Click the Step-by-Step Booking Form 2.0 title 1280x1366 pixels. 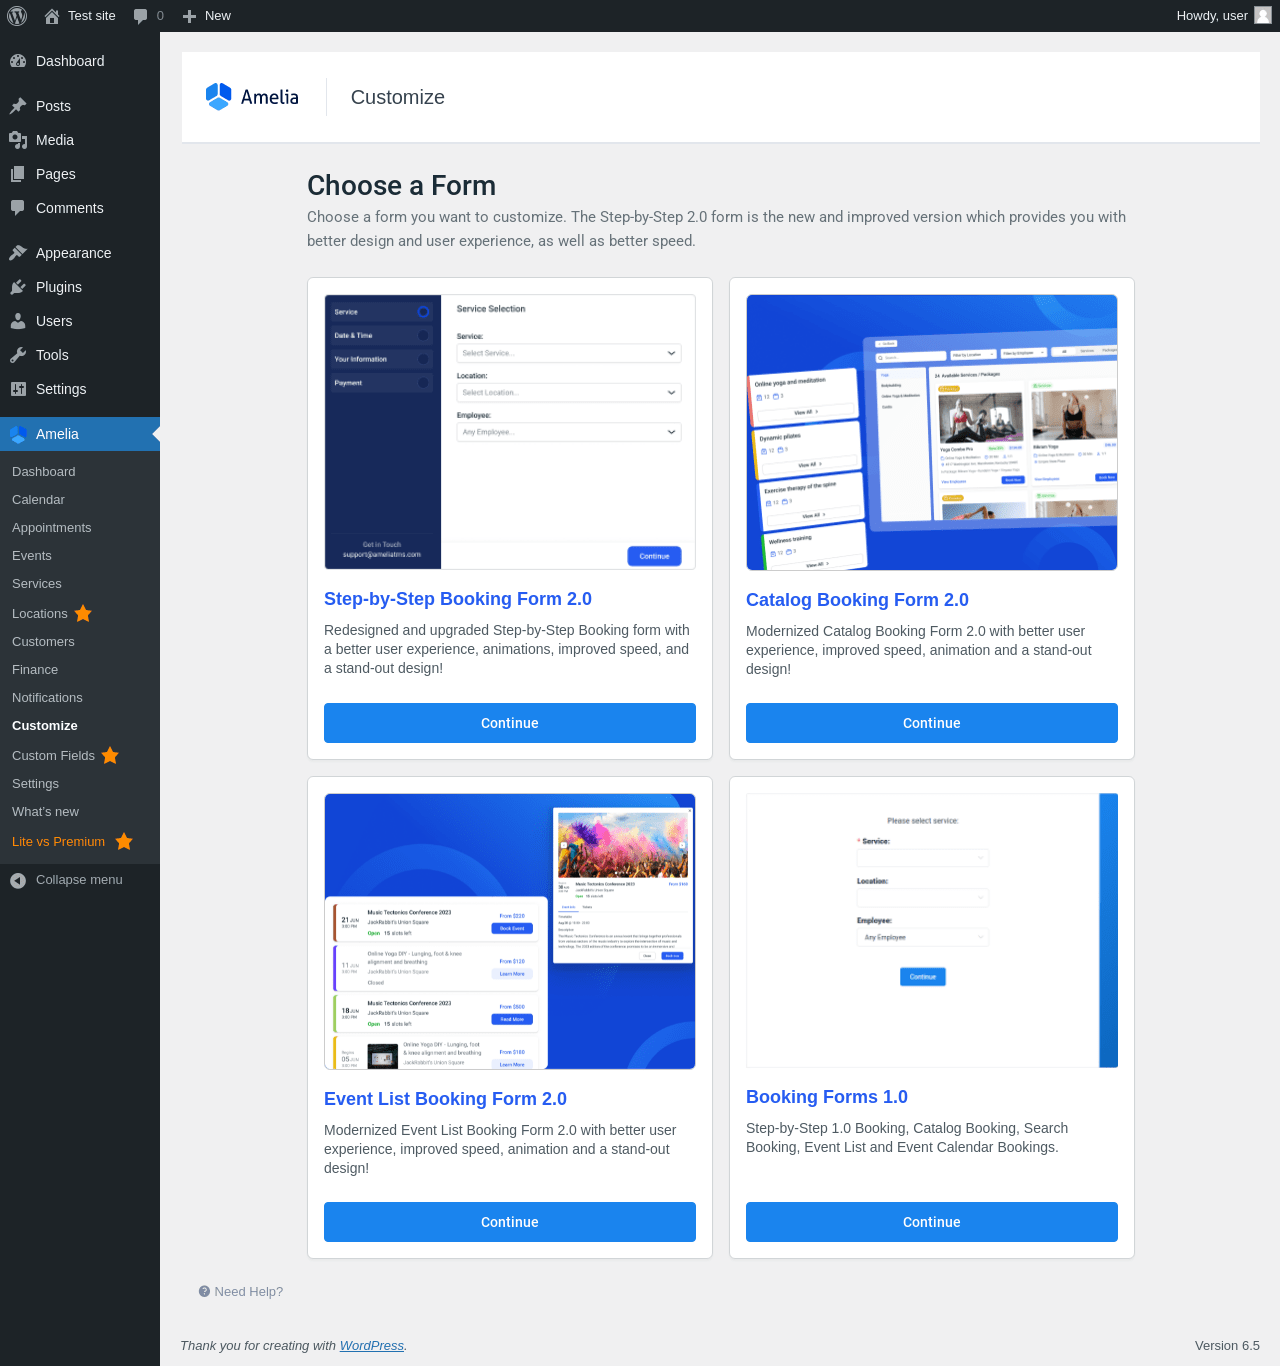coord(458,599)
